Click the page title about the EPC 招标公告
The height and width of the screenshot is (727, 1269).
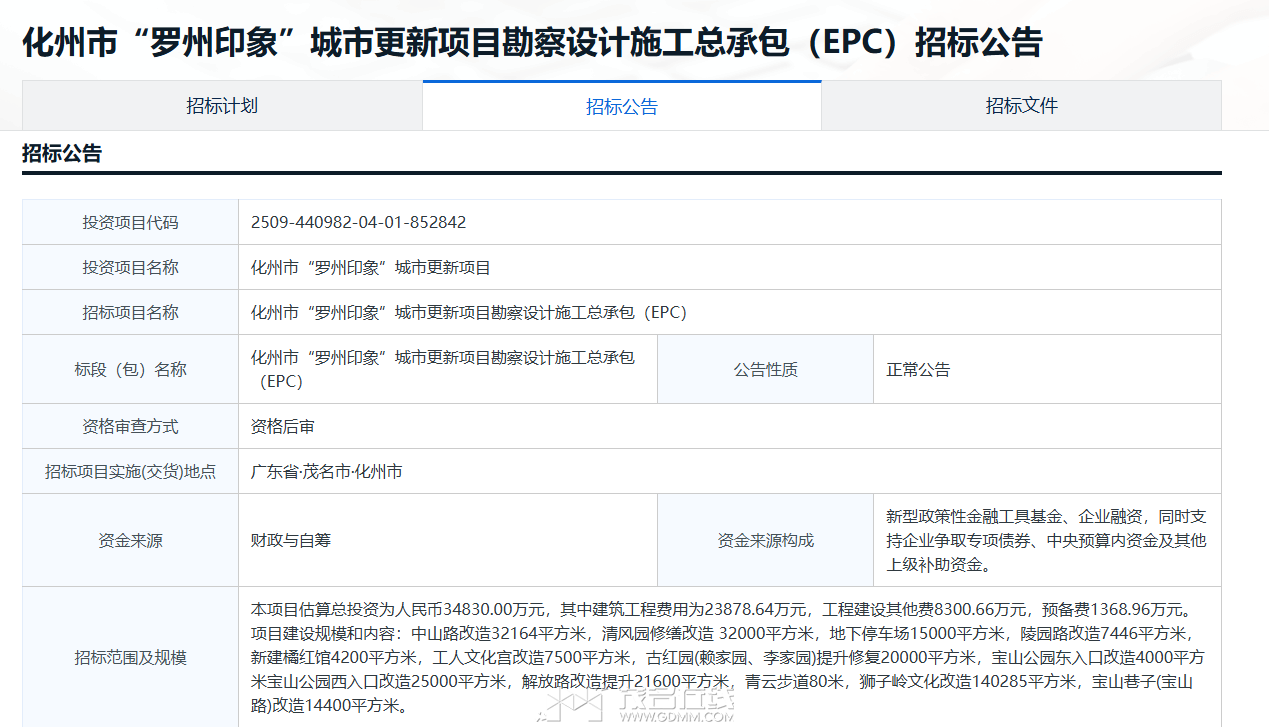[x=532, y=43]
